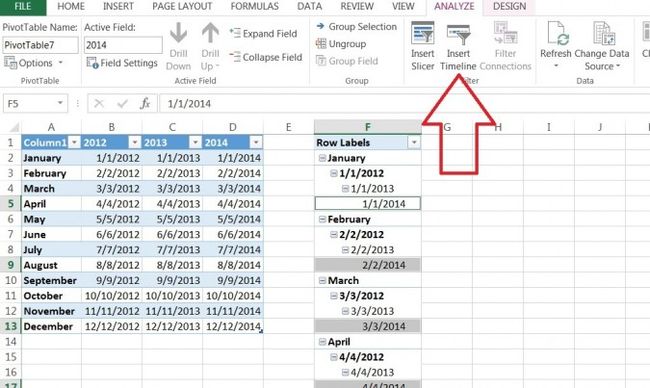This screenshot has height=388, width=650.
Task: Open the DESIGN ribbon tab
Action: (x=509, y=6)
